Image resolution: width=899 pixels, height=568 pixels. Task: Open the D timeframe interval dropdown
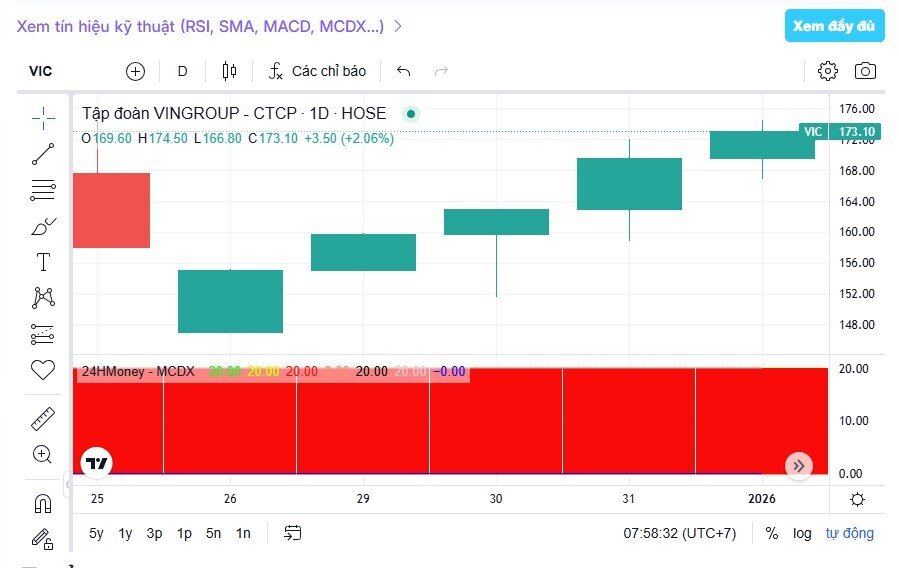[x=182, y=71]
